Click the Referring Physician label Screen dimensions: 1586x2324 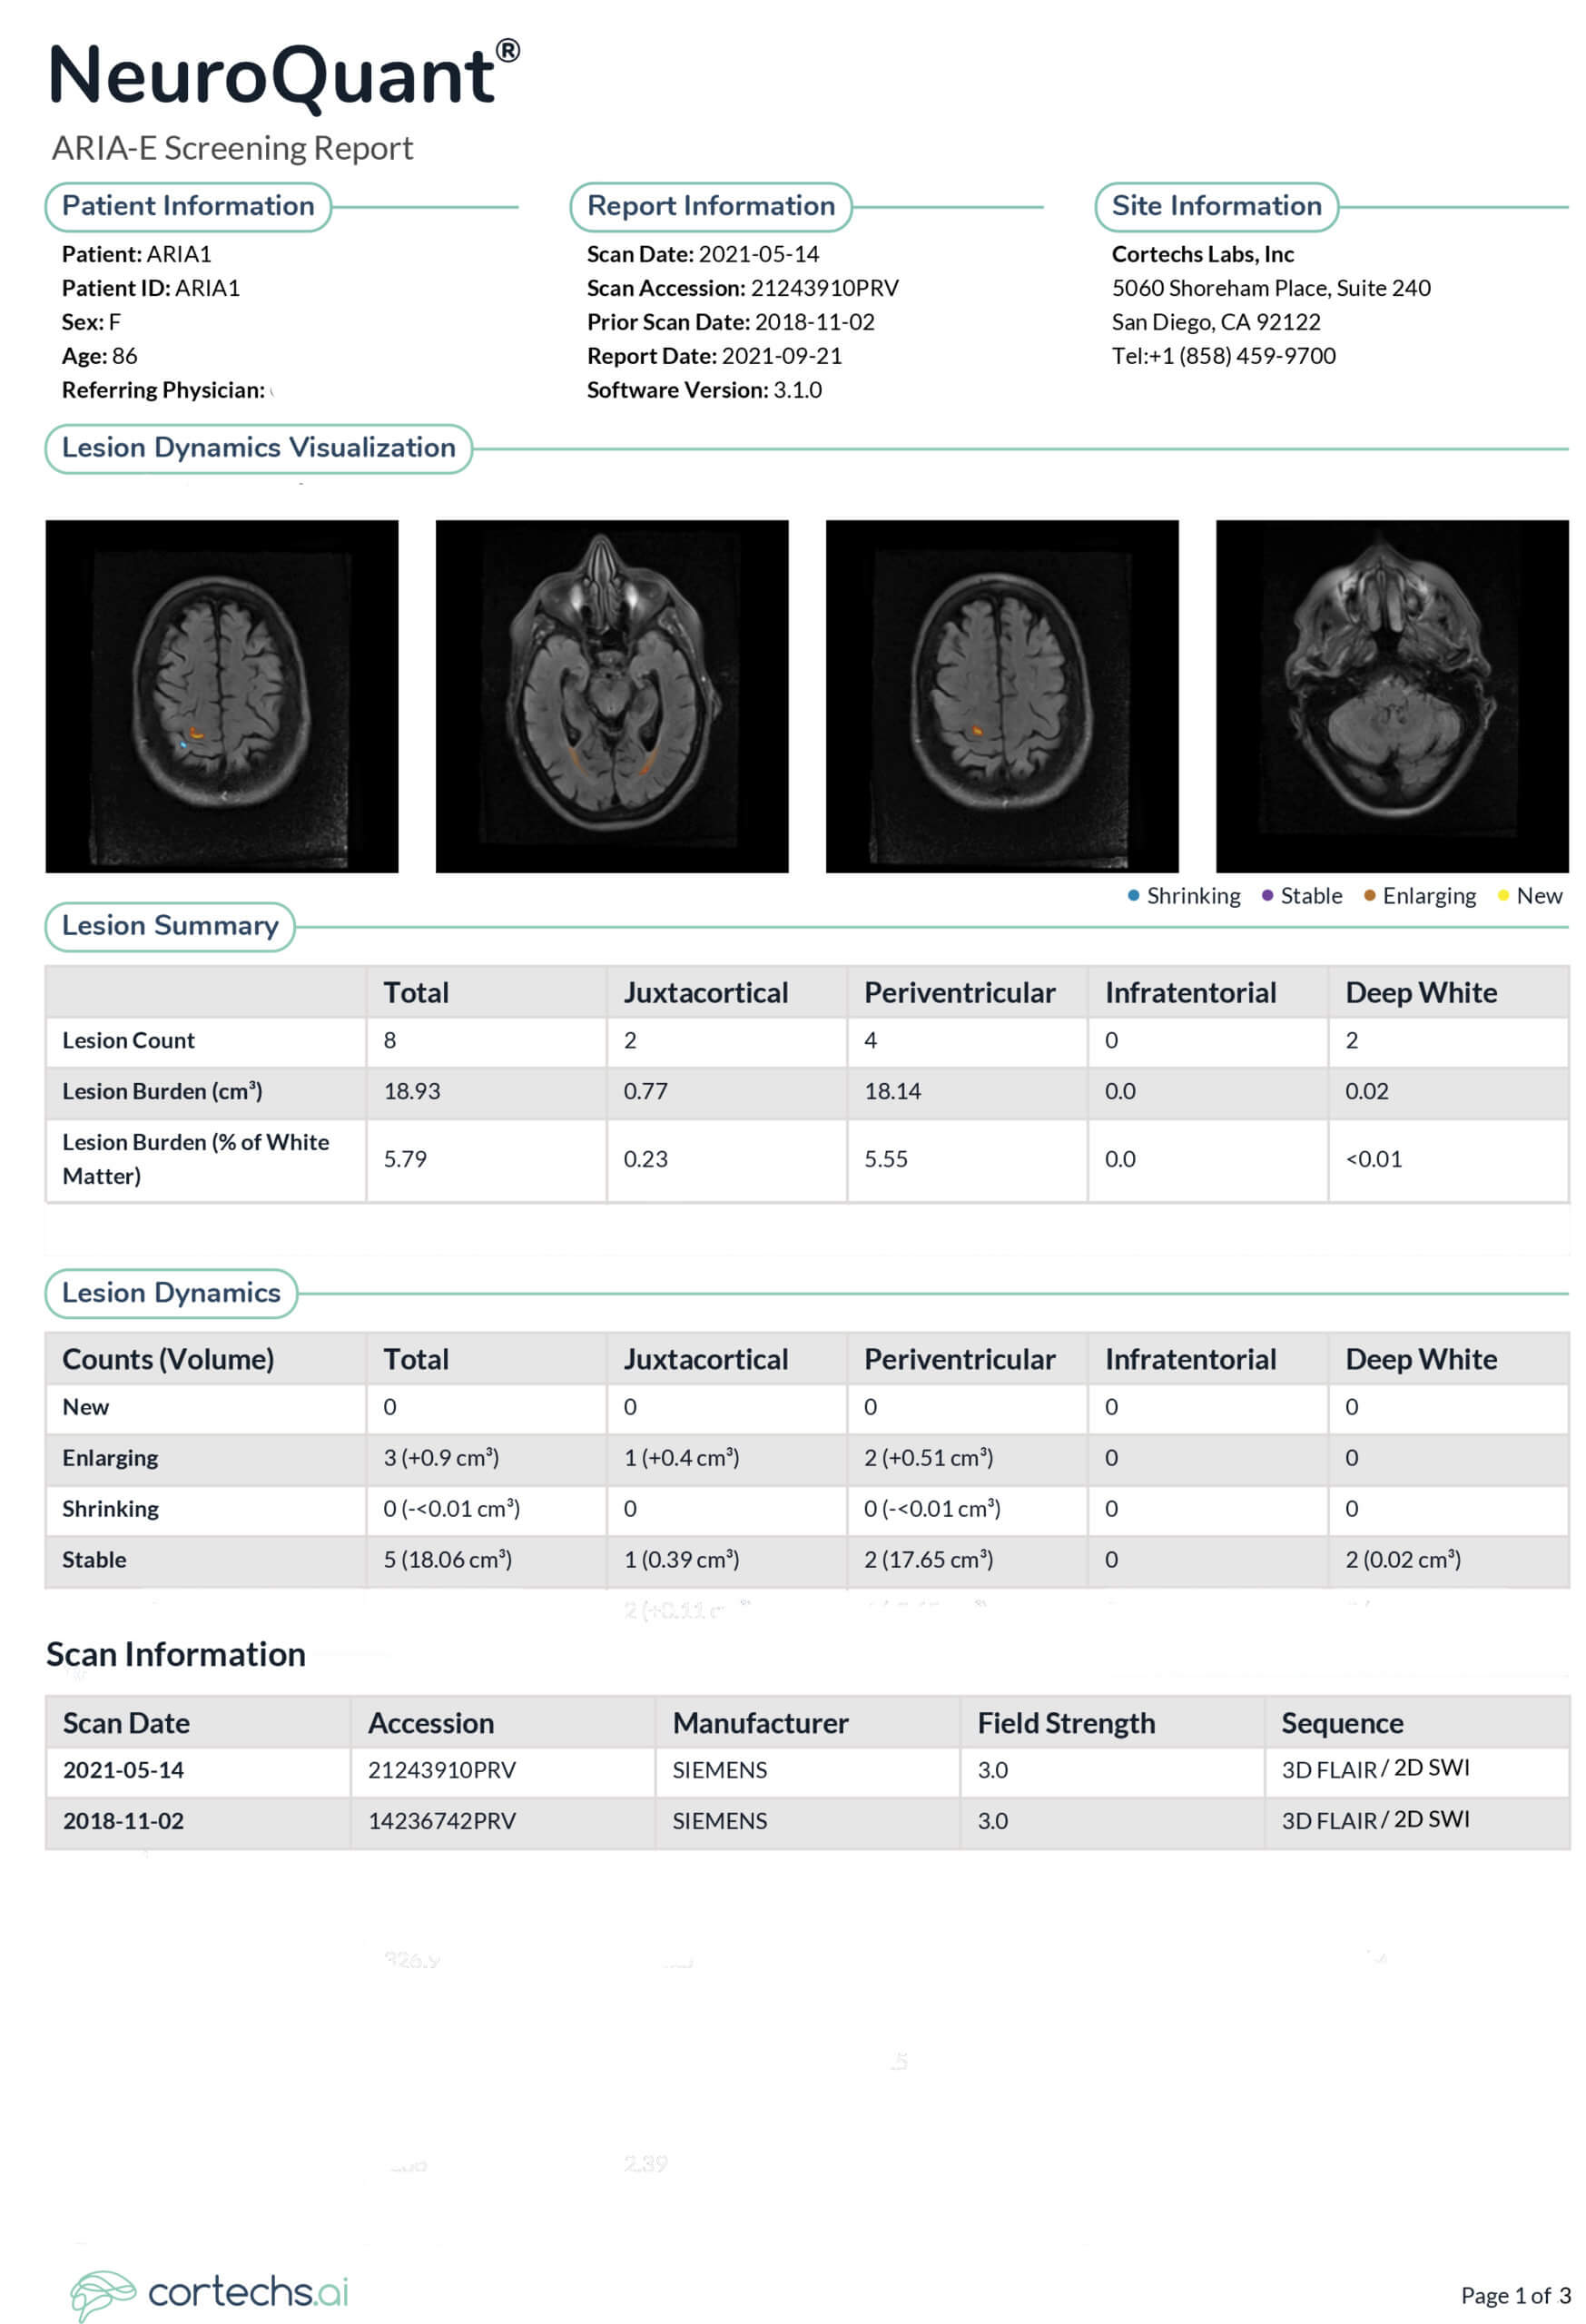[164, 390]
